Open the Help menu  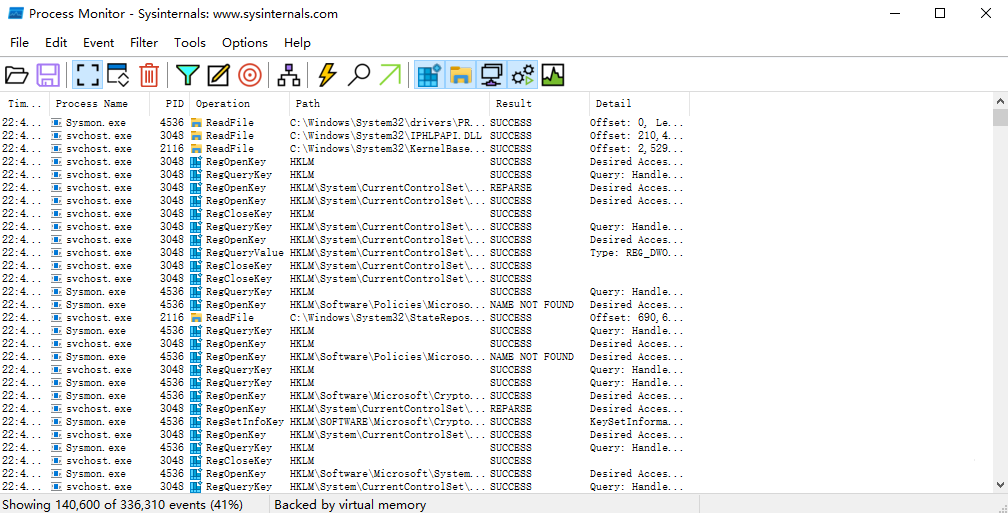tap(297, 43)
